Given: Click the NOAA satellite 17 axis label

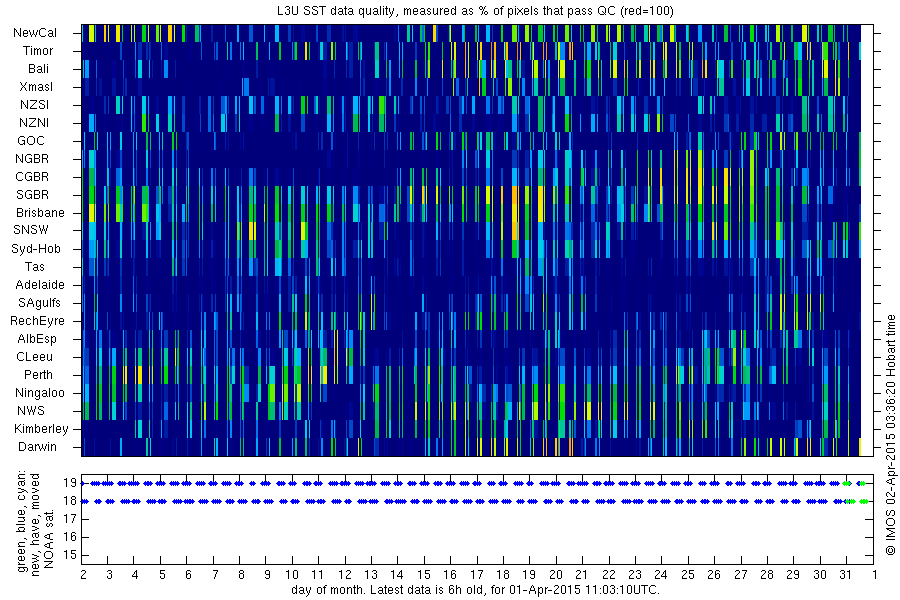Looking at the screenshot, I should [x=70, y=519].
